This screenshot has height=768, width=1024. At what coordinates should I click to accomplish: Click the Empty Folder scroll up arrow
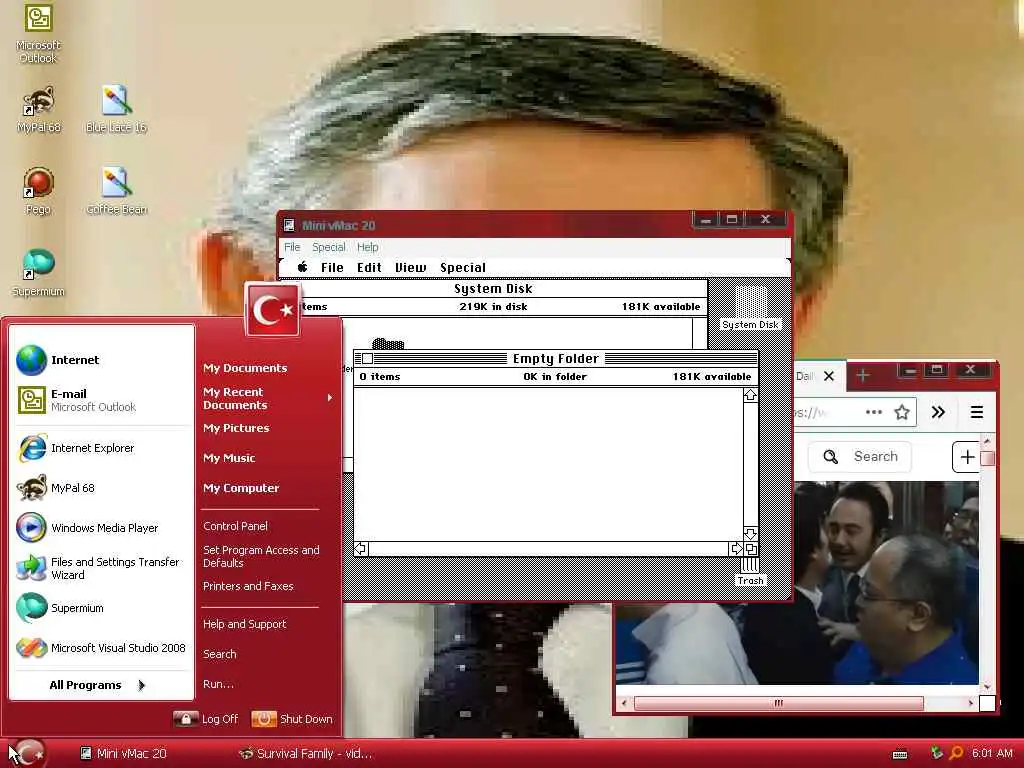(750, 395)
